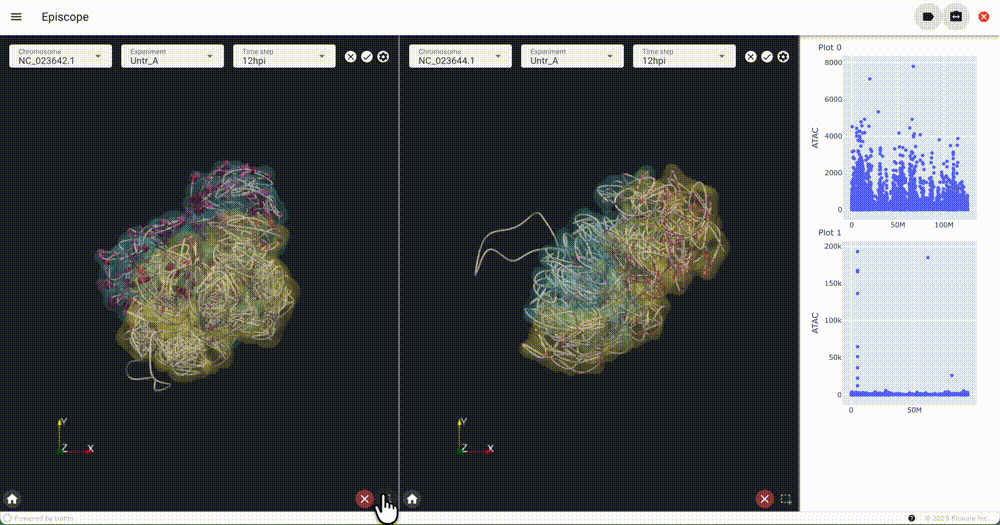
Task: Click left view checkmark apply icon
Action: point(367,57)
